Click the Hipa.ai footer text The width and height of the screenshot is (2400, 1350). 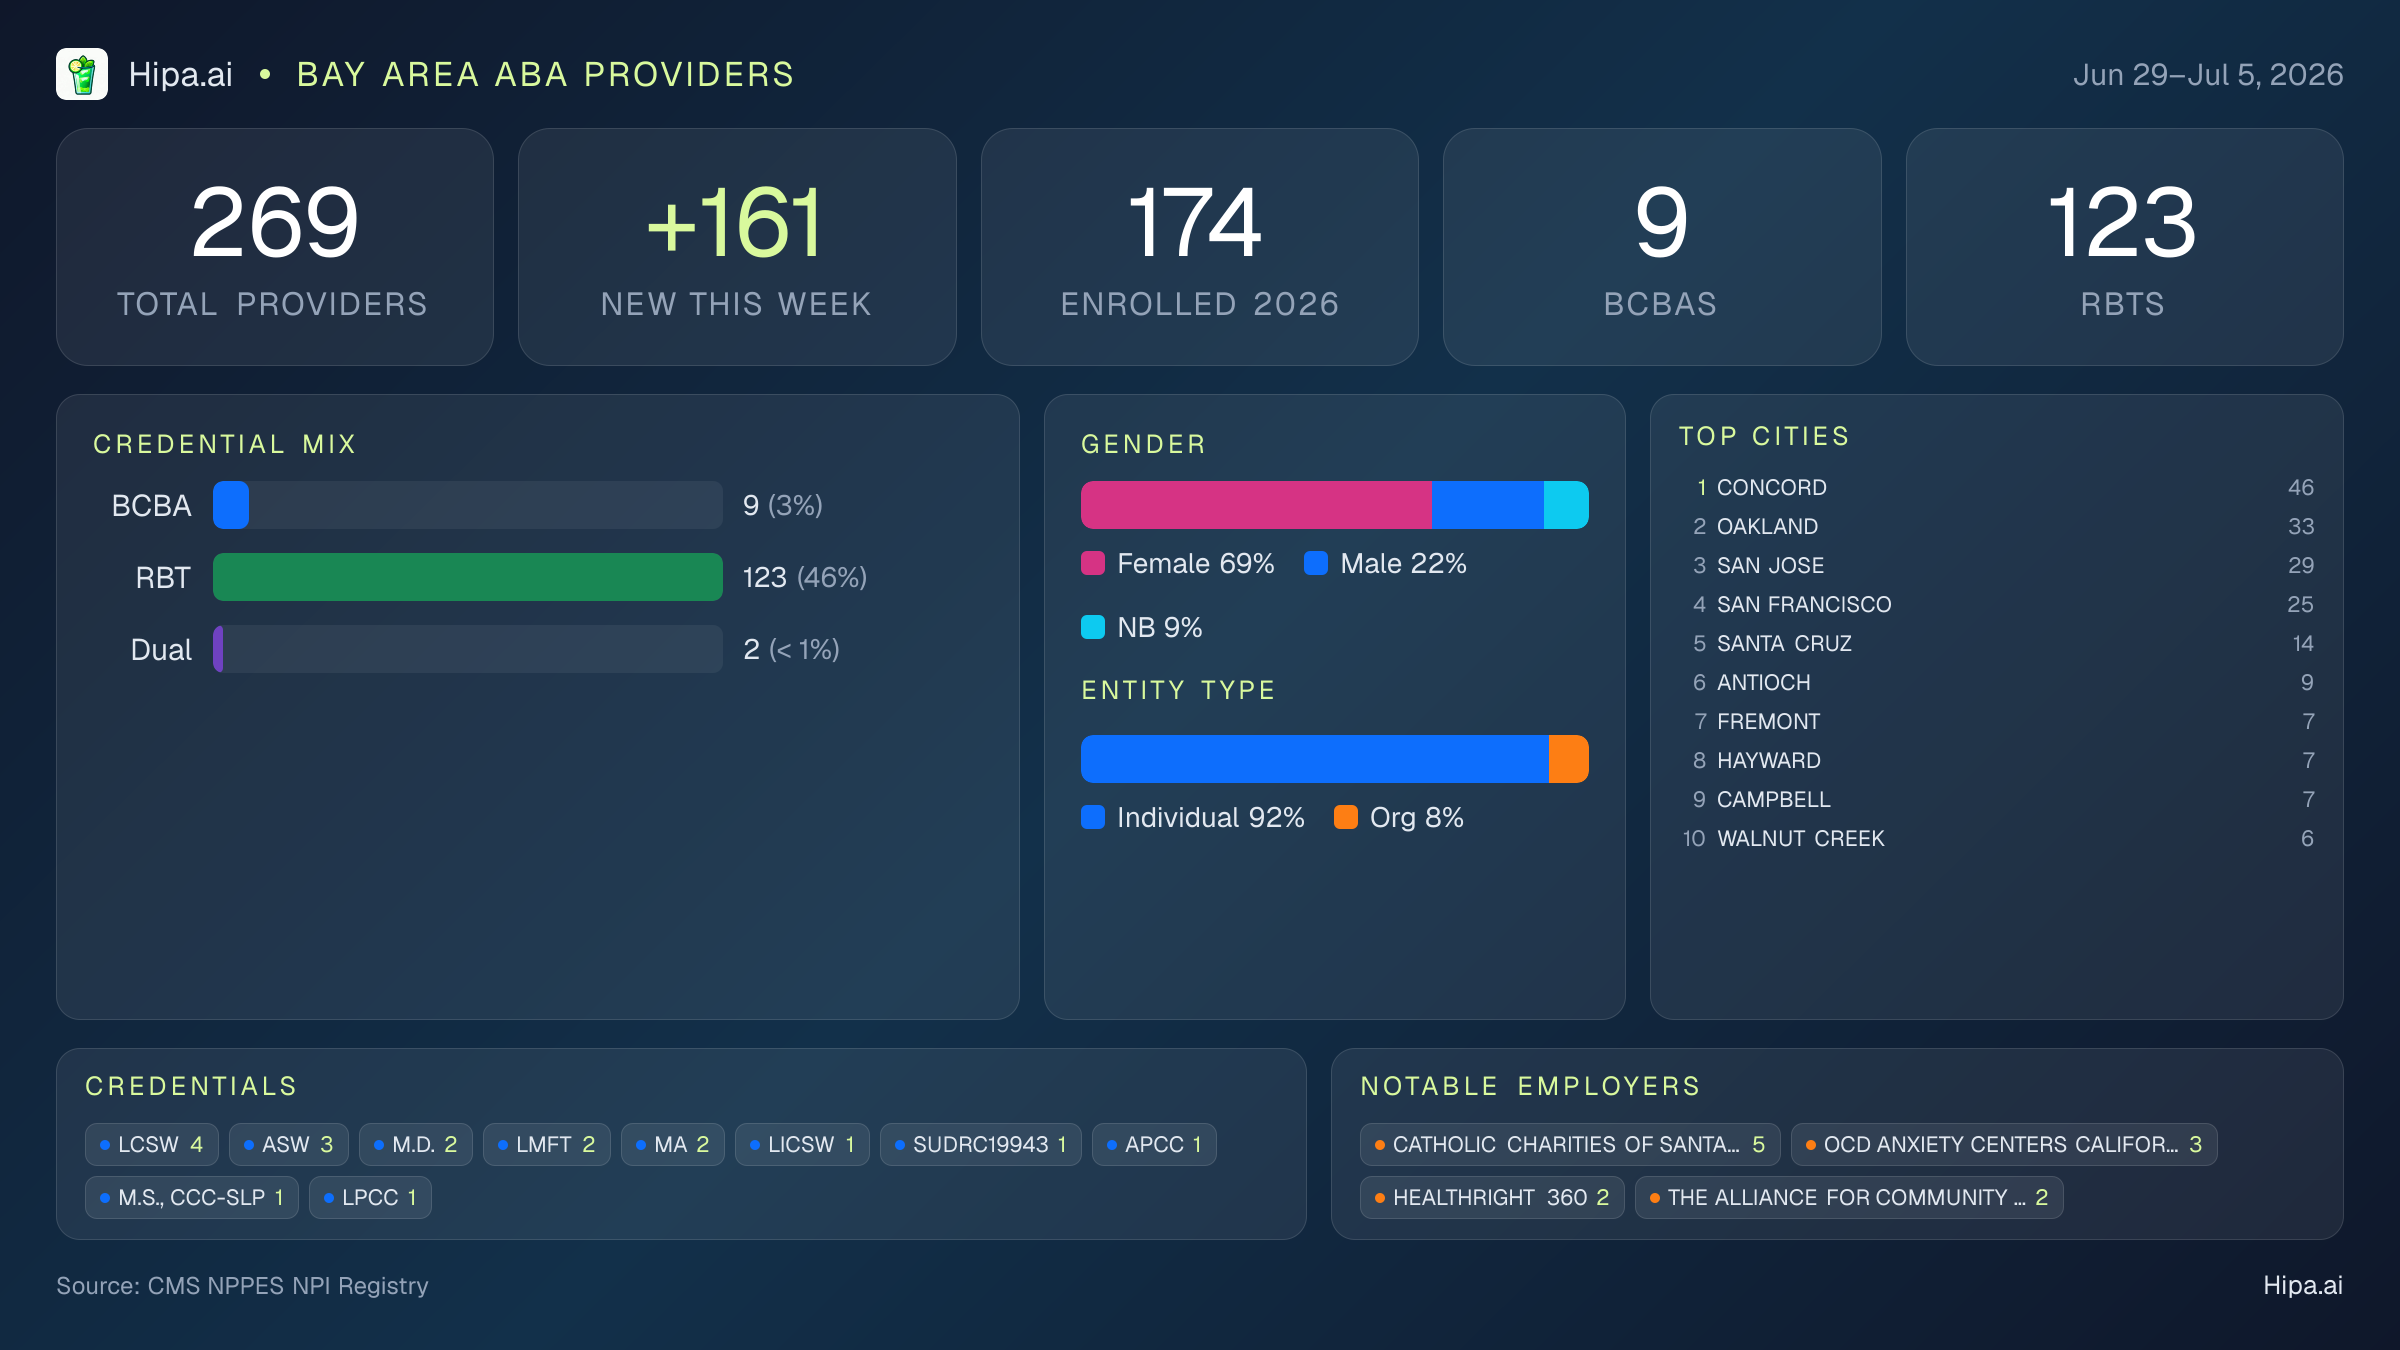(2303, 1285)
